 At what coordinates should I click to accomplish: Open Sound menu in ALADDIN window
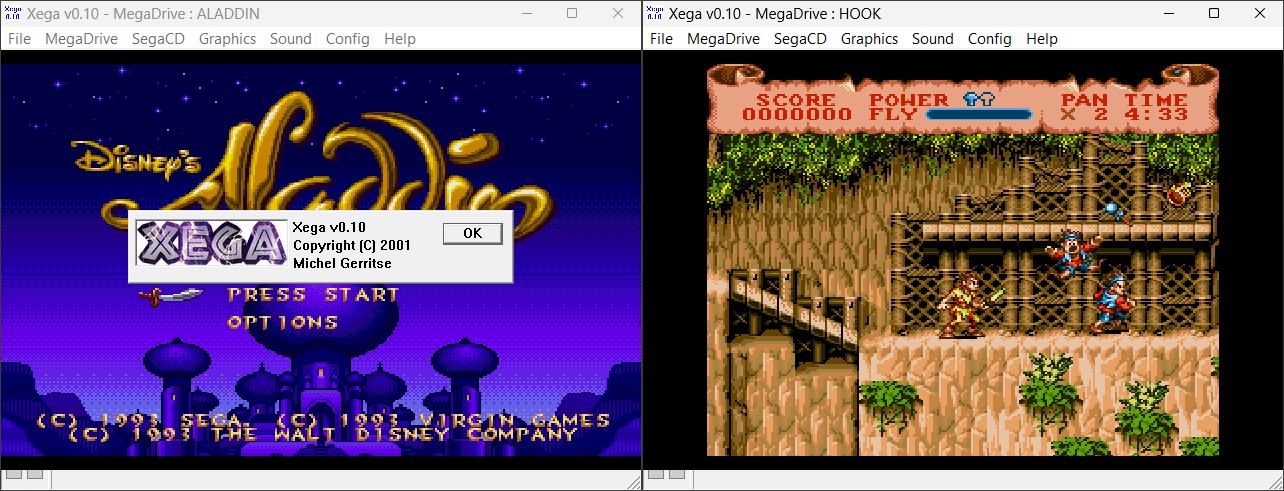(x=291, y=39)
